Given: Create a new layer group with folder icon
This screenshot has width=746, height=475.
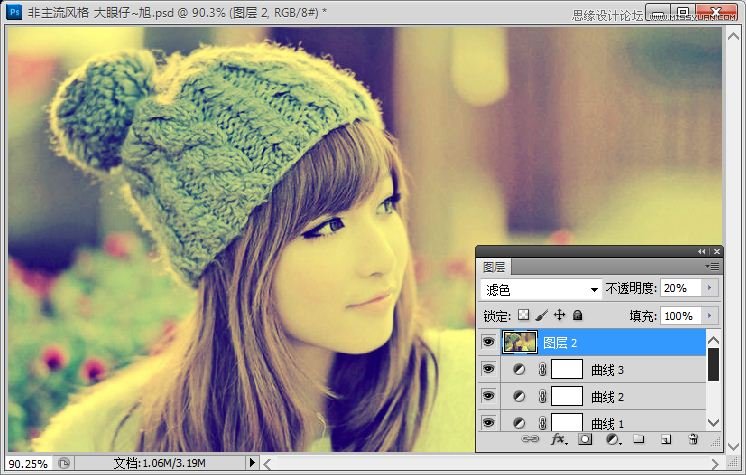Looking at the screenshot, I should click(639, 439).
